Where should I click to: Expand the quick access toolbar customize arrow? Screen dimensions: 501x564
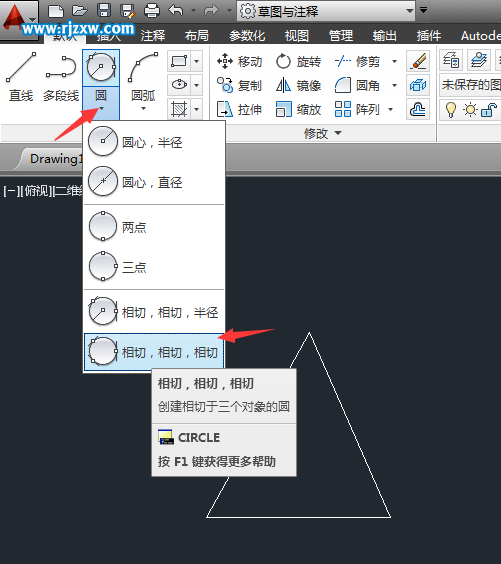pos(424,10)
